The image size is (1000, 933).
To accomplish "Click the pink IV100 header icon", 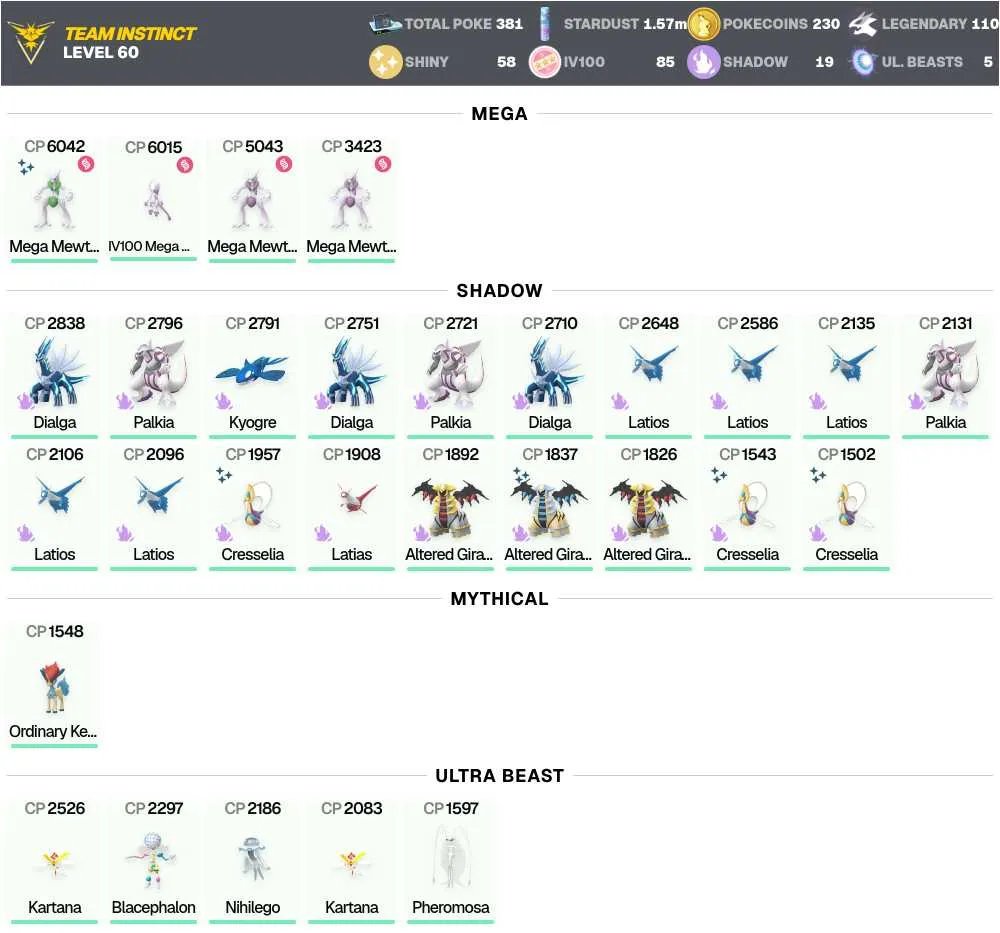I will coord(545,62).
